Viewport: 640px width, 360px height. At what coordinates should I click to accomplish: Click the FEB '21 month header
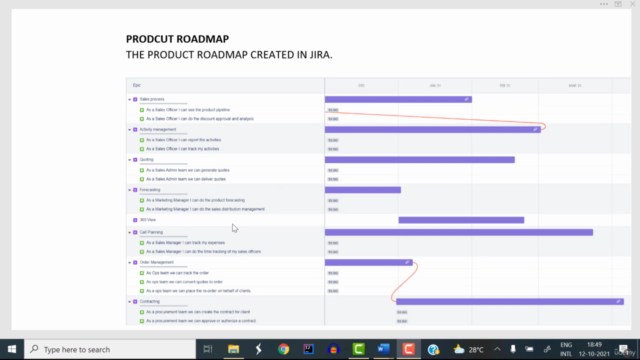(505, 86)
